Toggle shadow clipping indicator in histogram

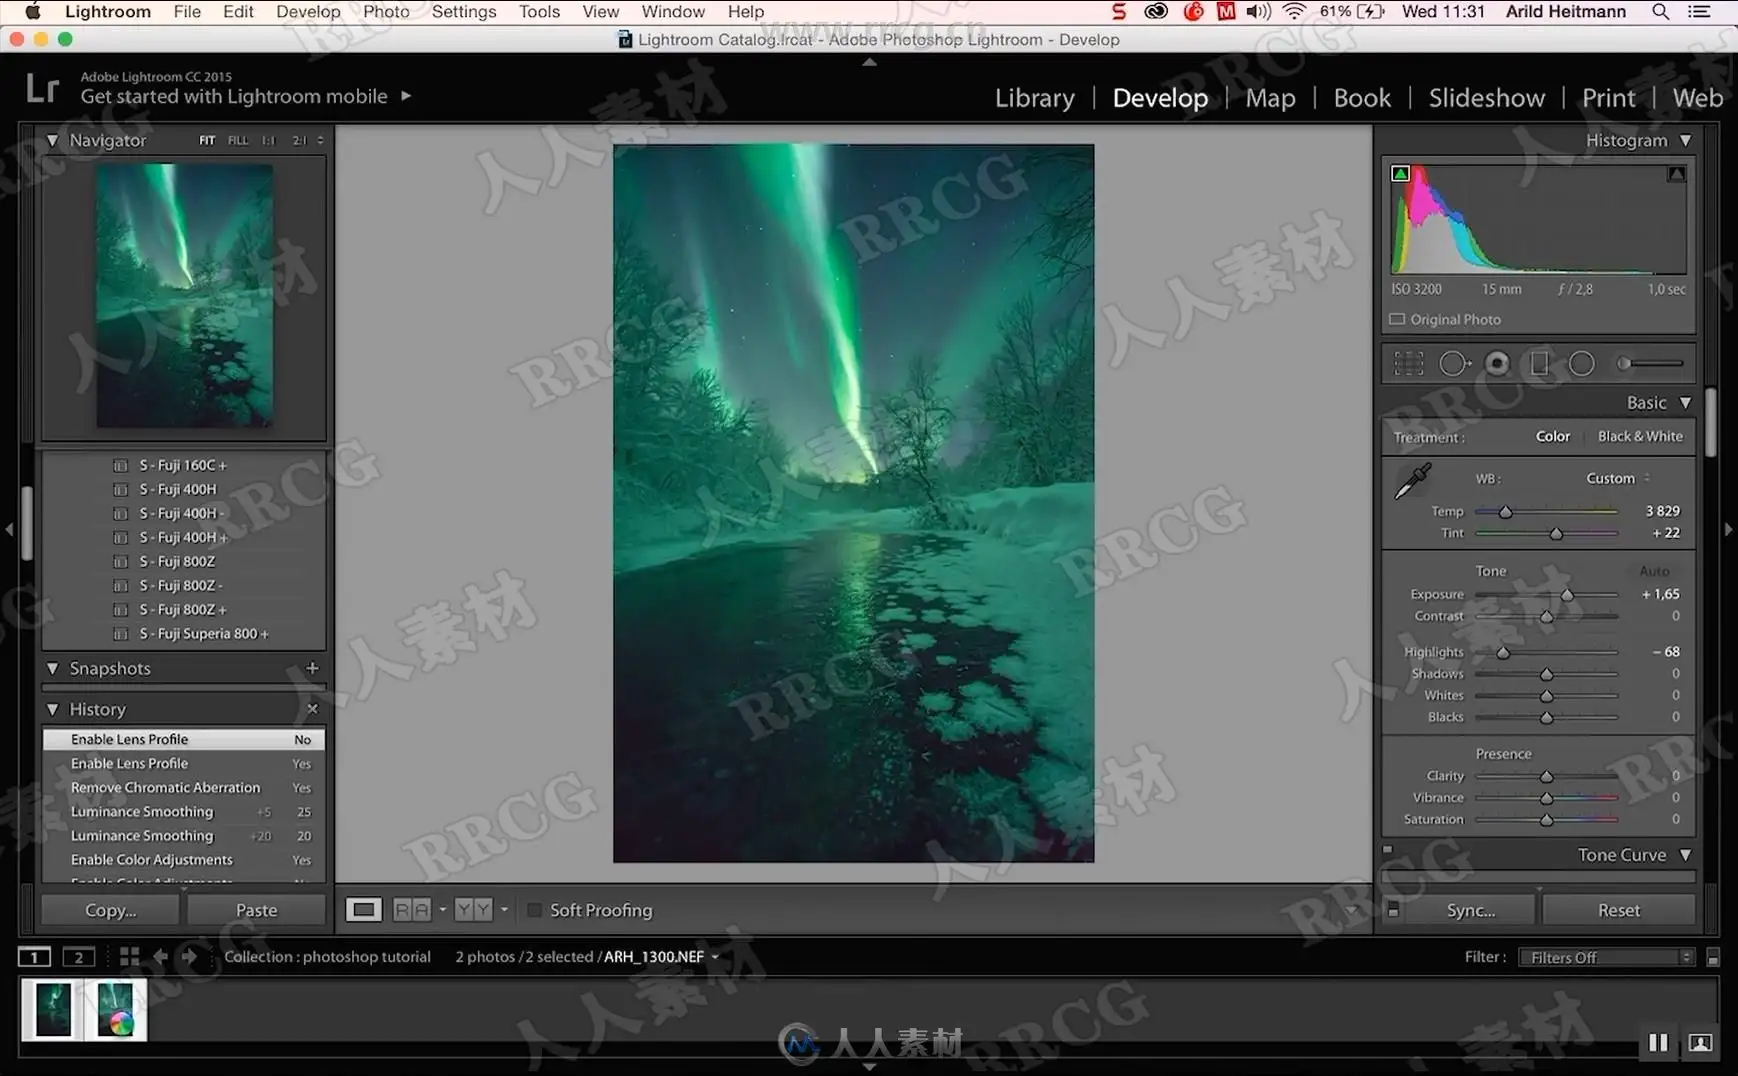(x=1400, y=173)
